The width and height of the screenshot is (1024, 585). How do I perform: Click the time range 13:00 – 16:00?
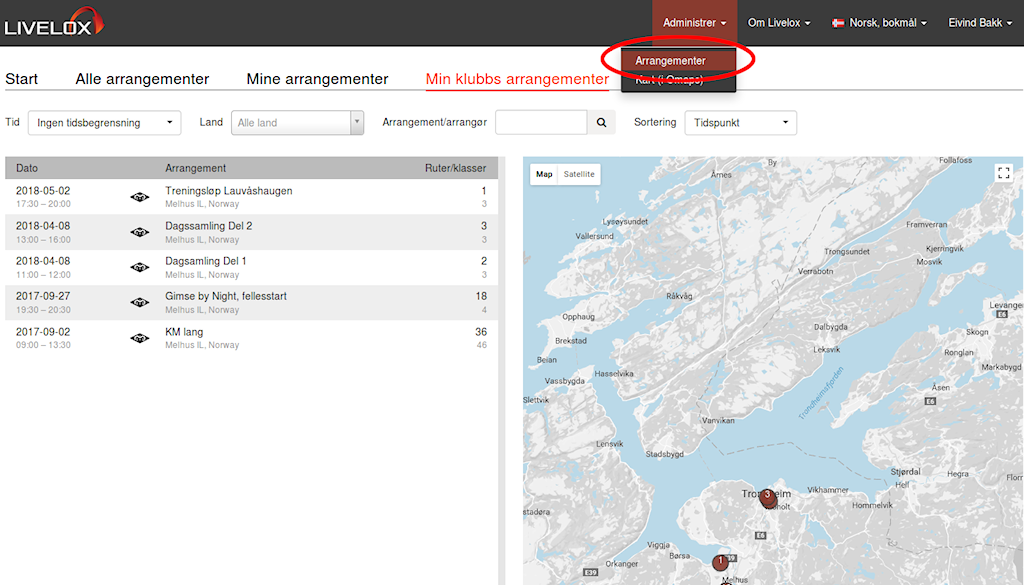coord(43,240)
